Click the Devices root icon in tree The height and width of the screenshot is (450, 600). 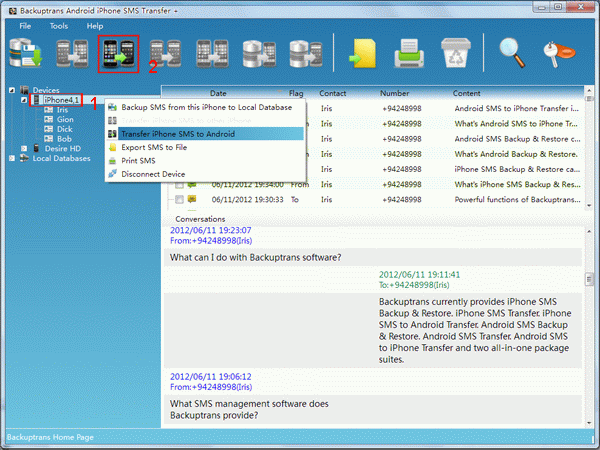click(x=24, y=90)
